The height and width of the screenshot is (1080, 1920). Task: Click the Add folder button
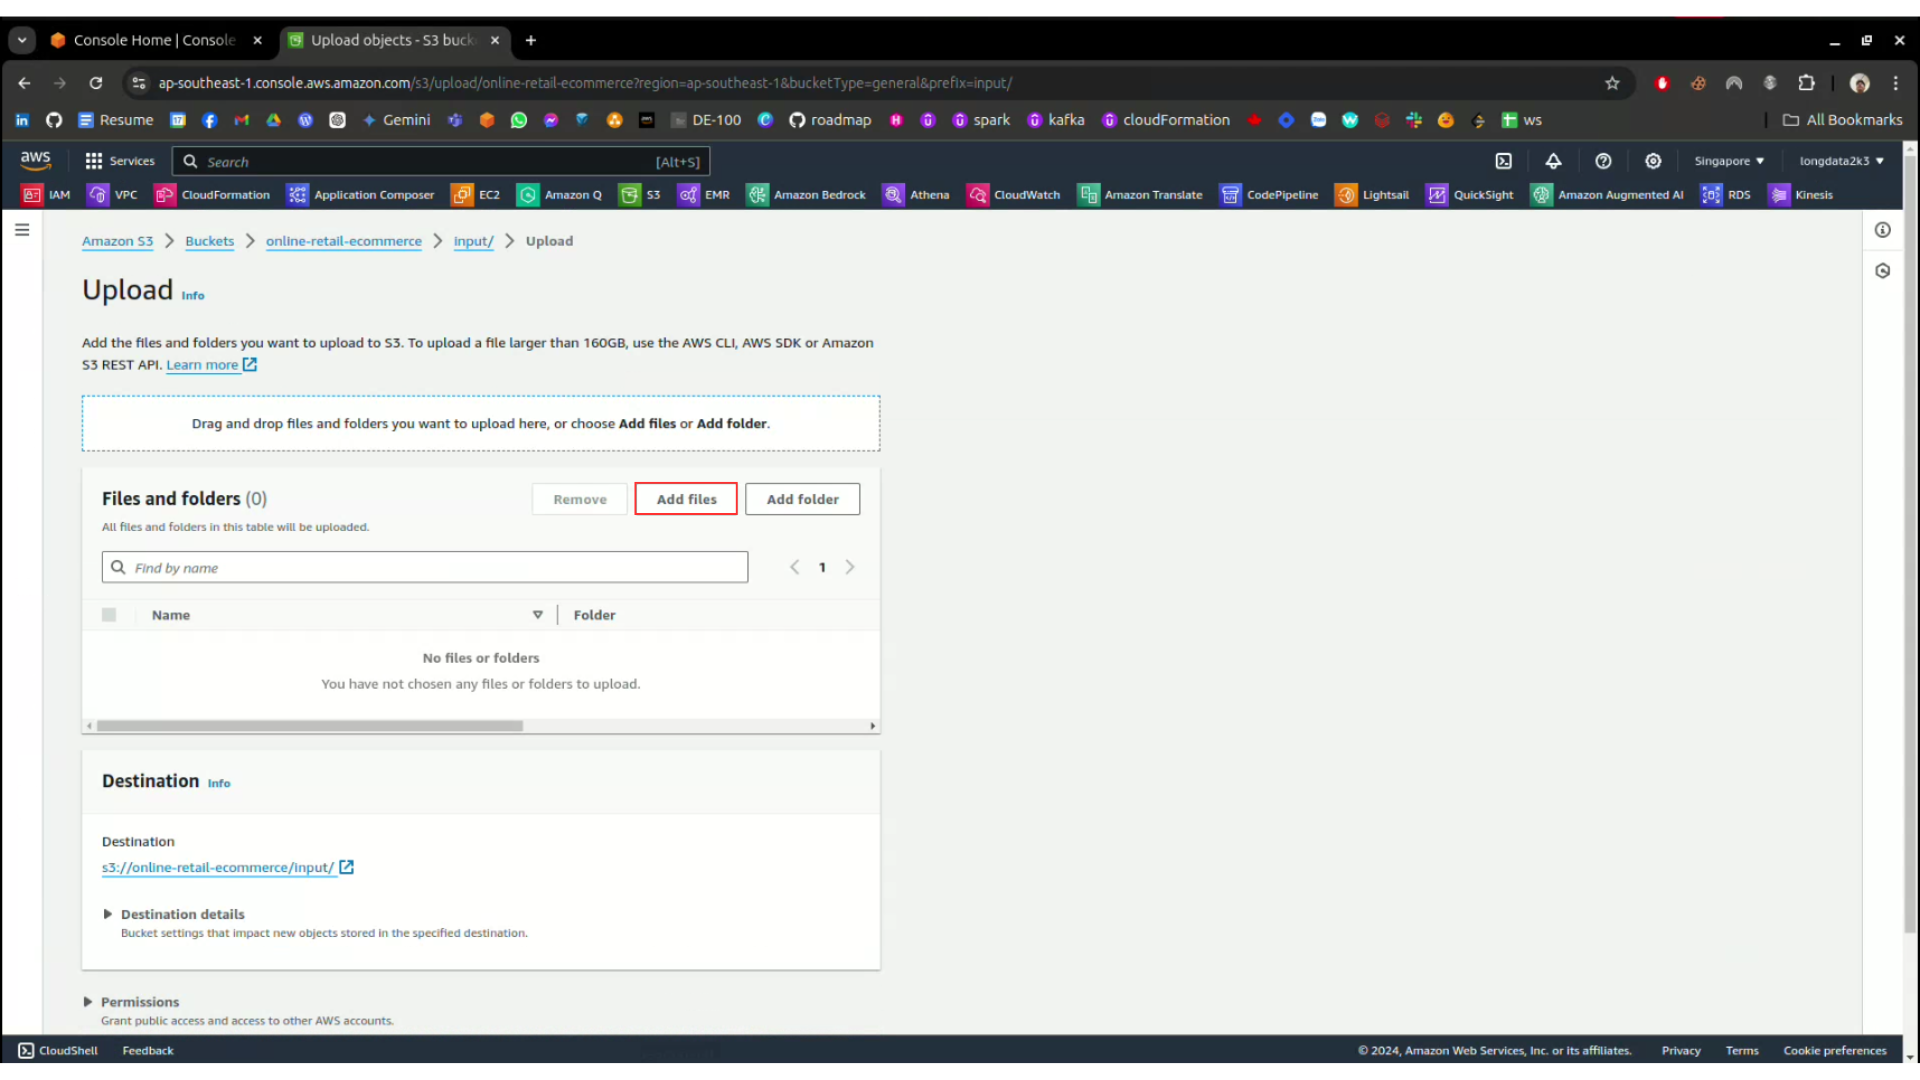(x=802, y=499)
